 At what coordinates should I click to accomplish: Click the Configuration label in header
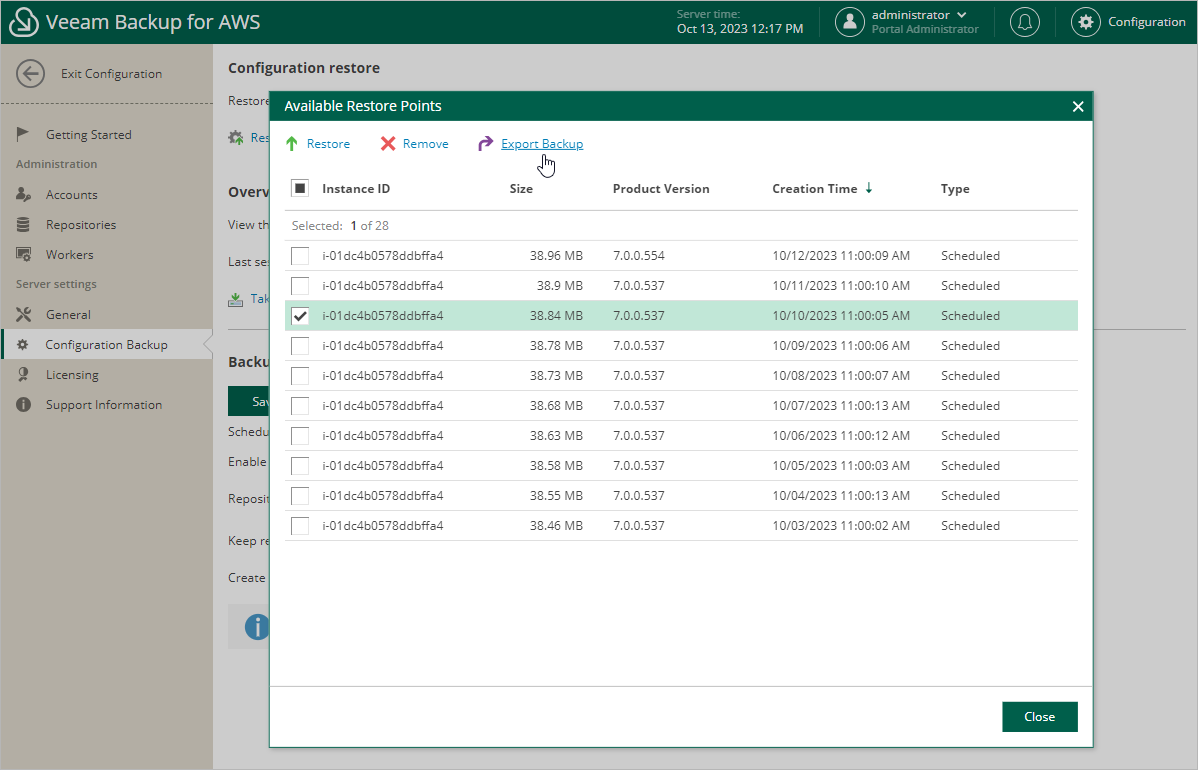pos(1147,21)
